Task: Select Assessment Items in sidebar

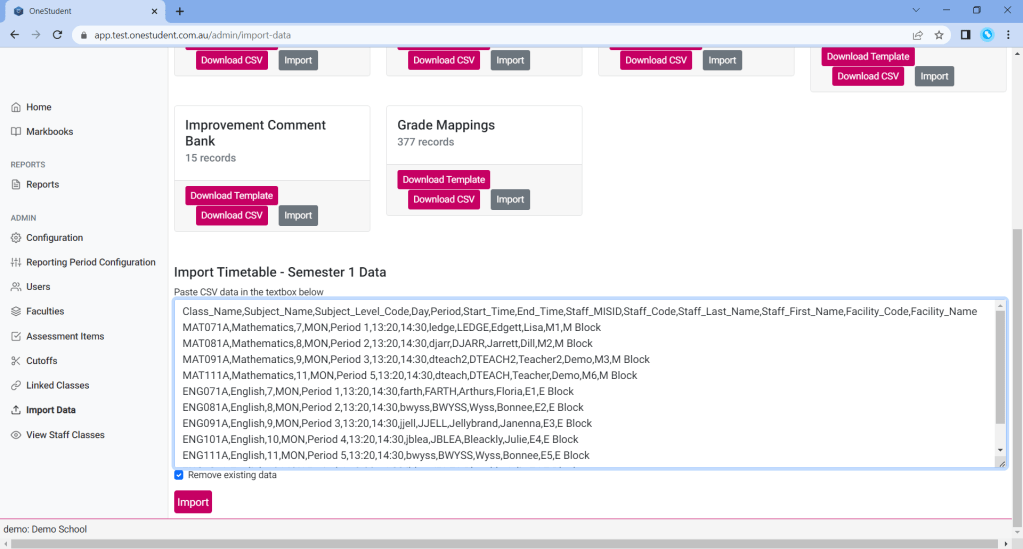Action: pos(65,336)
